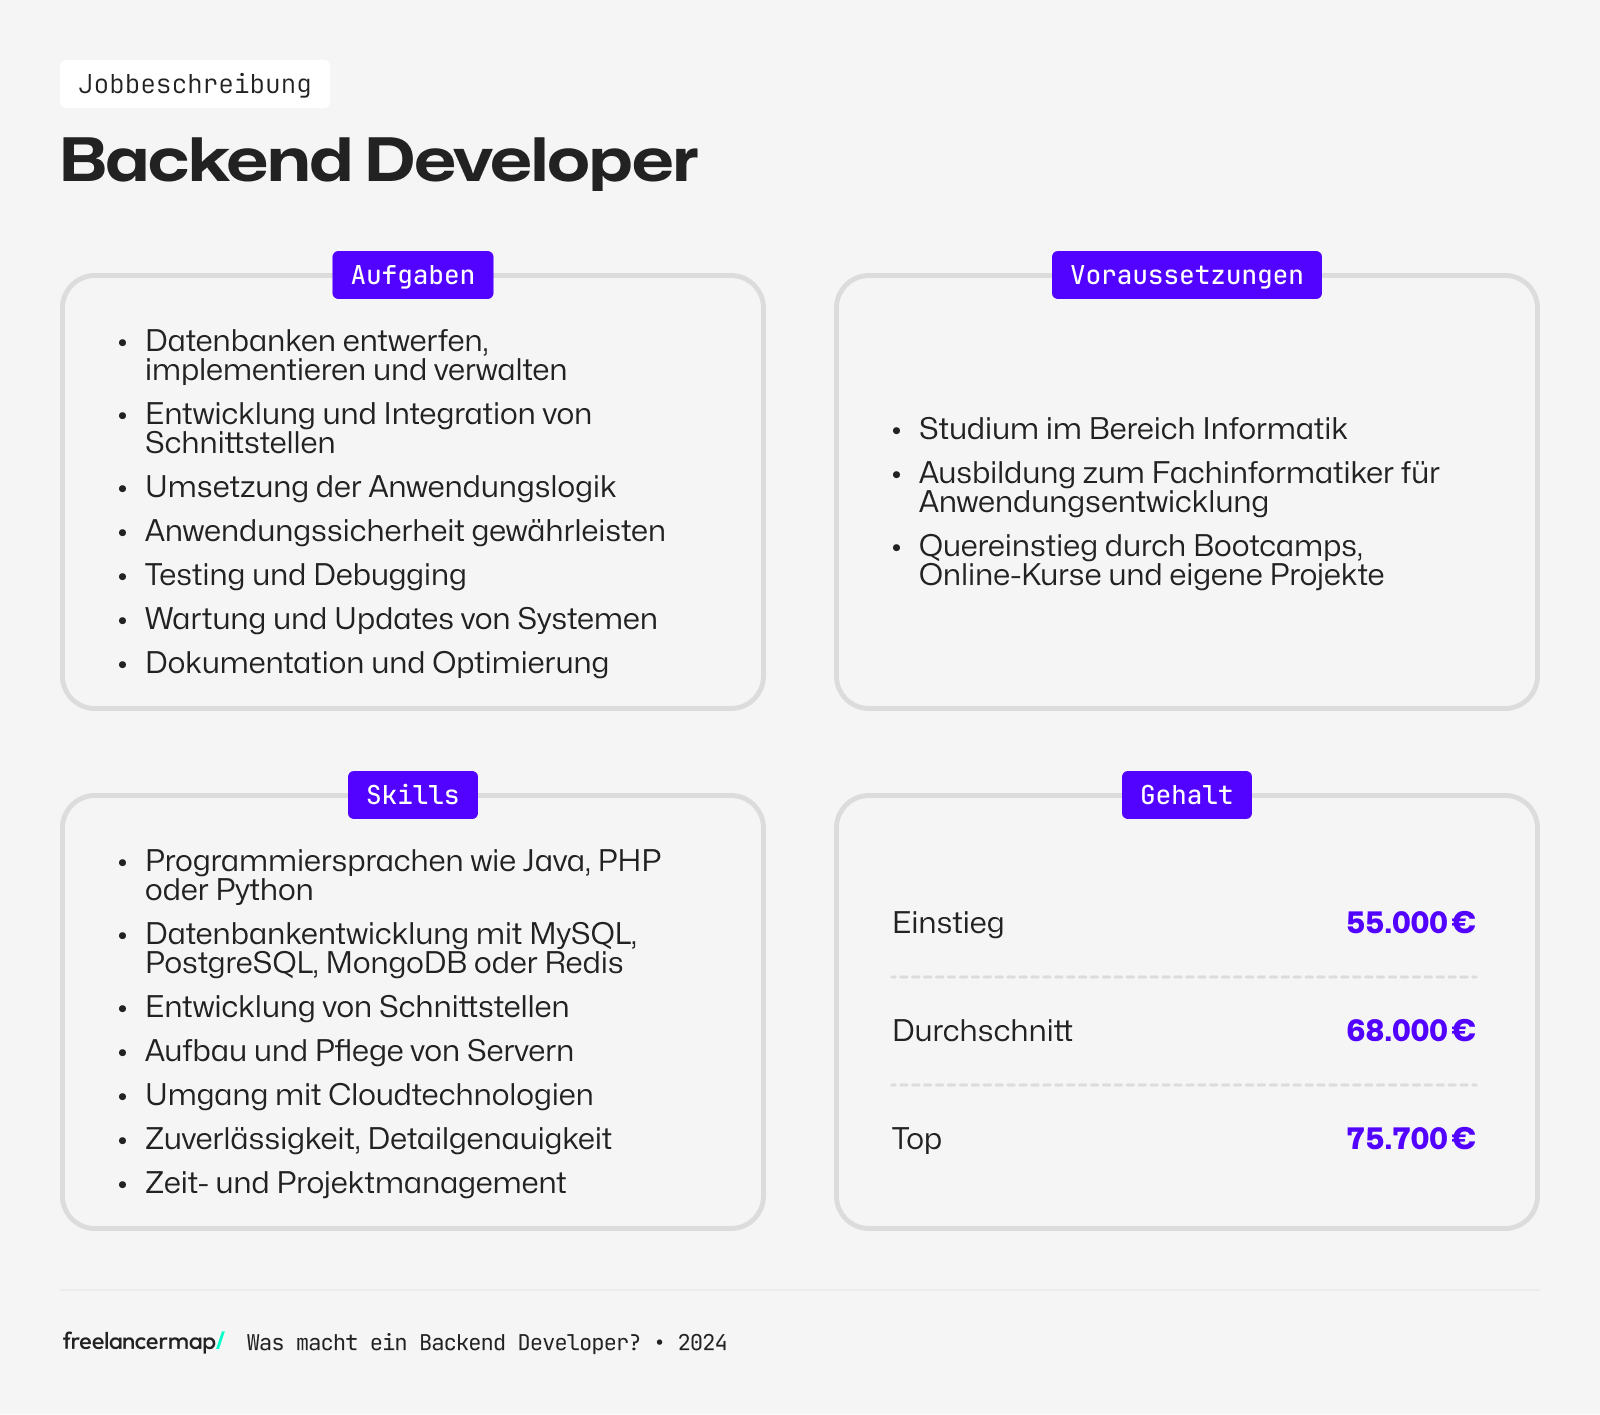1600x1415 pixels.
Task: Select the Aufgaben section badge
Action: 413,275
